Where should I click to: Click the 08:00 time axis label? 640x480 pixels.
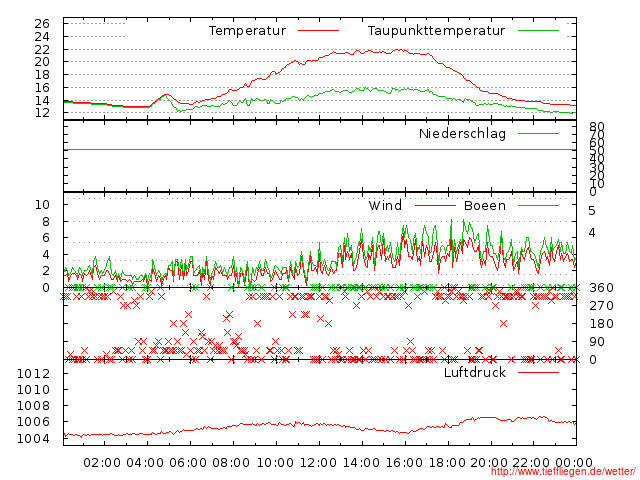[x=231, y=463]
